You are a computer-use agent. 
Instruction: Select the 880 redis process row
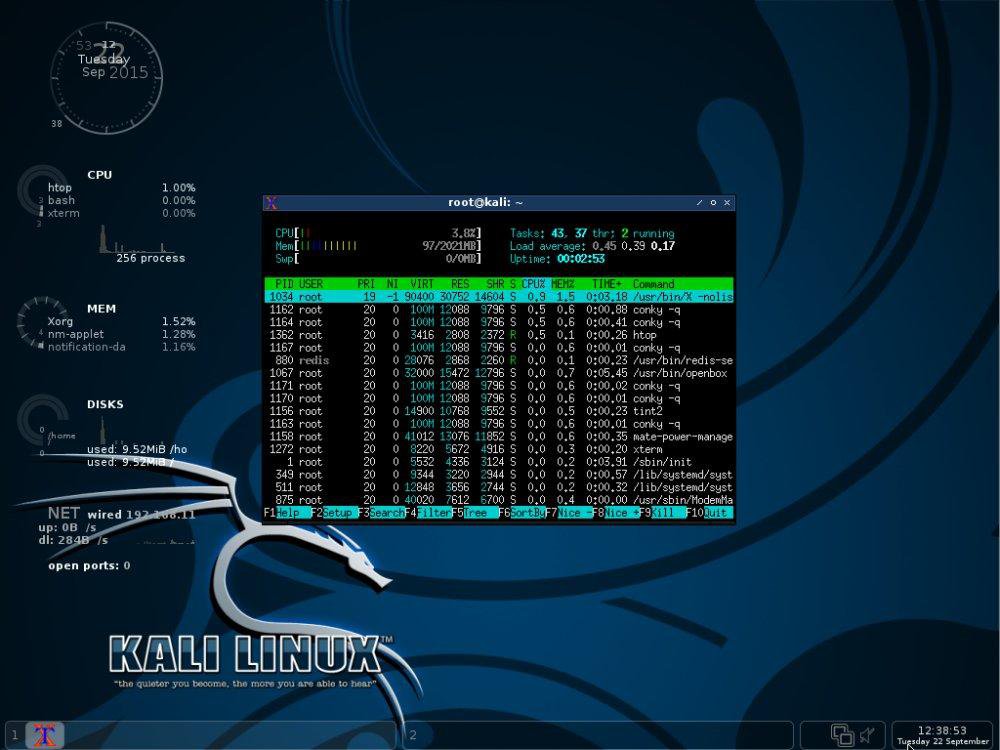click(499, 360)
